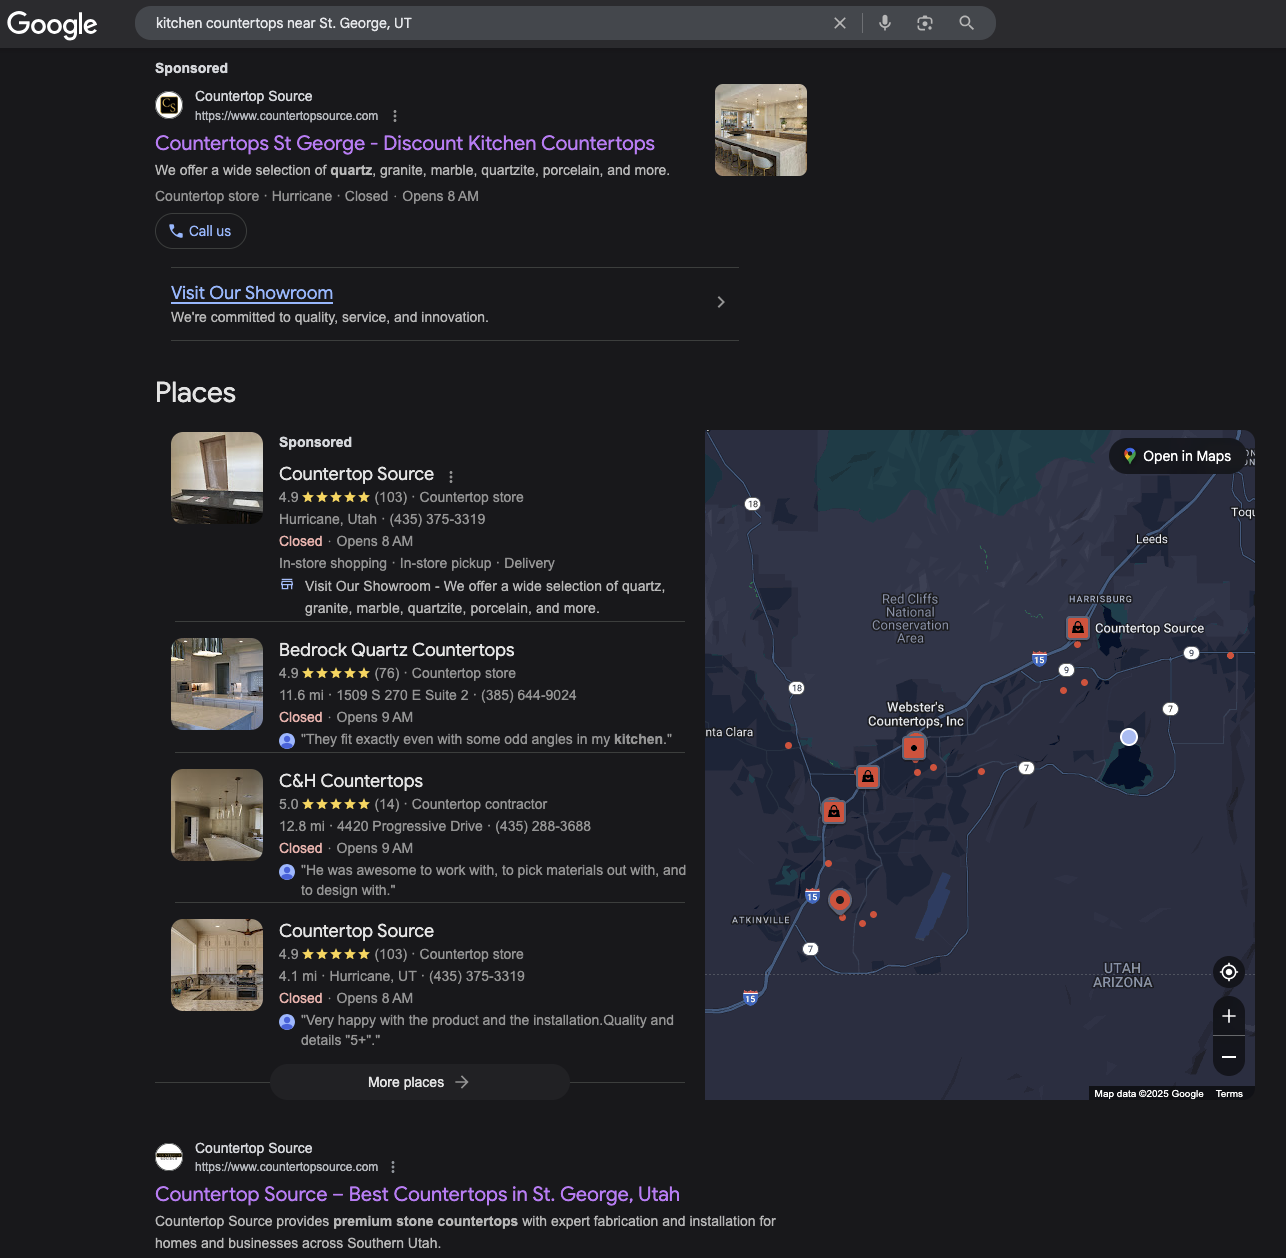This screenshot has width=1286, height=1258.
Task: Open the Bedrock Quartz Countertops listing
Action: click(396, 650)
